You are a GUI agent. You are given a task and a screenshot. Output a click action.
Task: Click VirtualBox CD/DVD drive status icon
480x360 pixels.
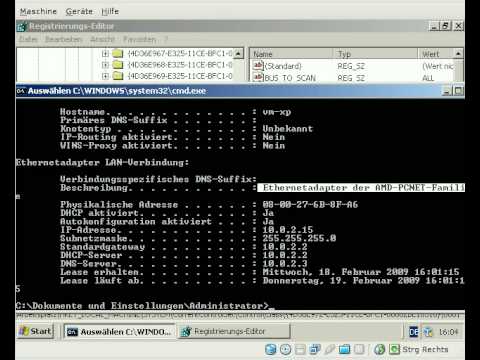tap(285, 349)
